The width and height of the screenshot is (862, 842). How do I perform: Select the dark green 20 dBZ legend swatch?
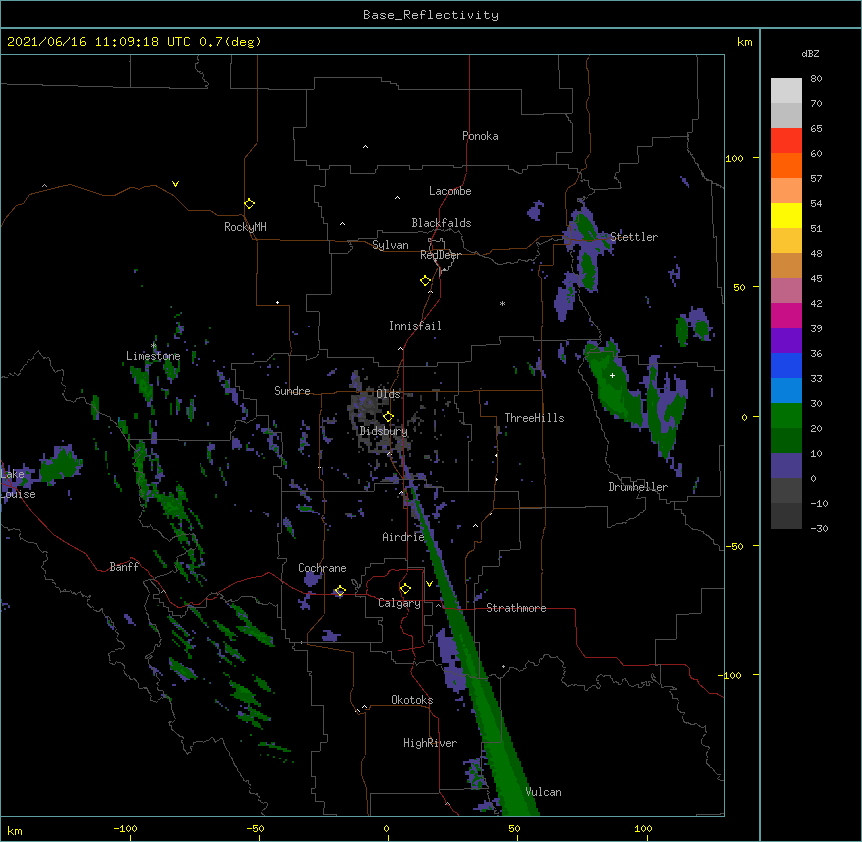click(786, 440)
